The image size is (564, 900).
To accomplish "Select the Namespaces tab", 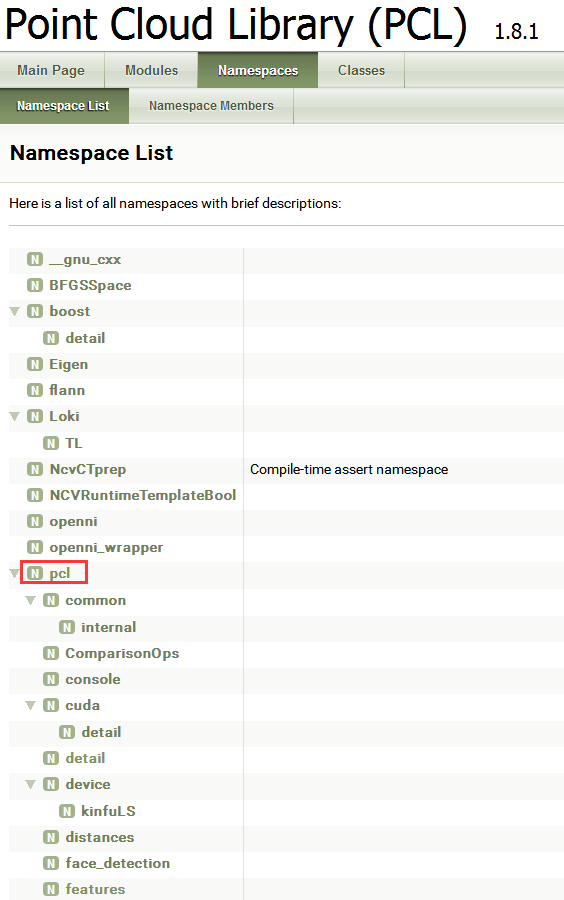I will click(x=258, y=70).
